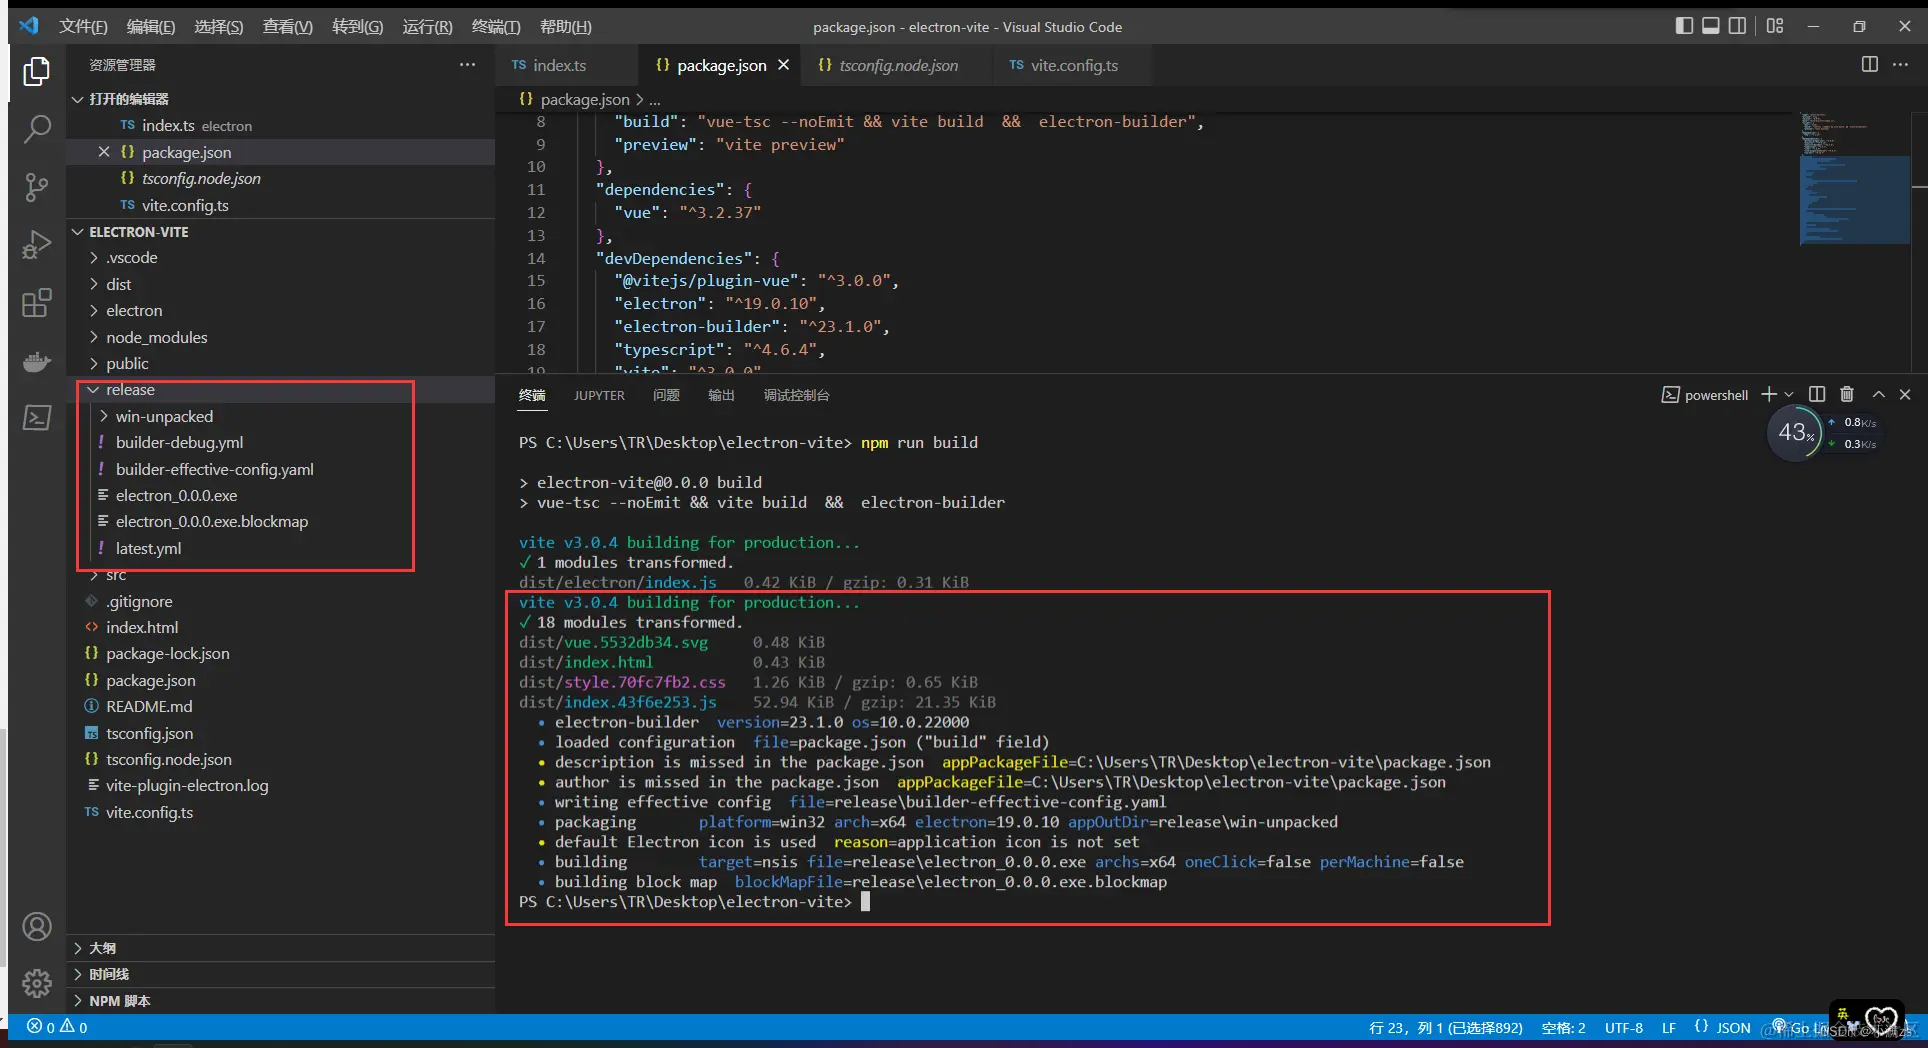Toggle secondary side bar layout button
1928x1048 pixels.
pyautogui.click(x=1738, y=26)
